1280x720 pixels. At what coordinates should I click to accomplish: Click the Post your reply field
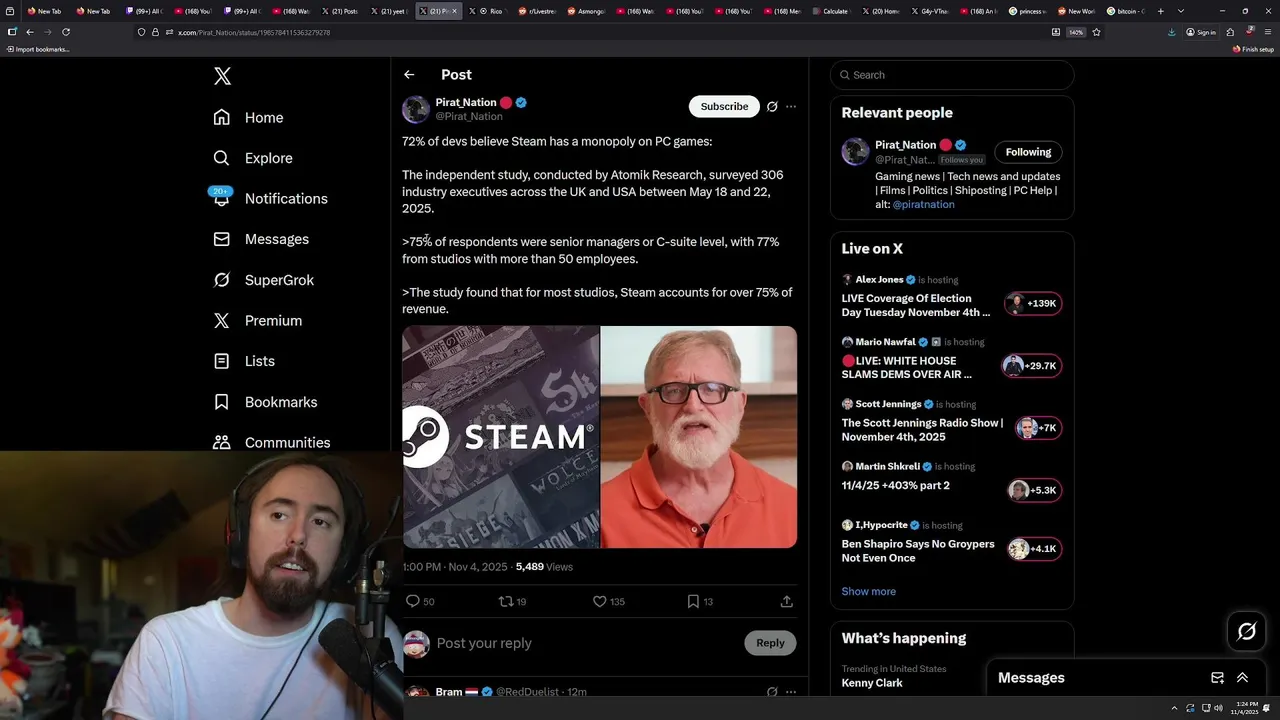pos(585,643)
